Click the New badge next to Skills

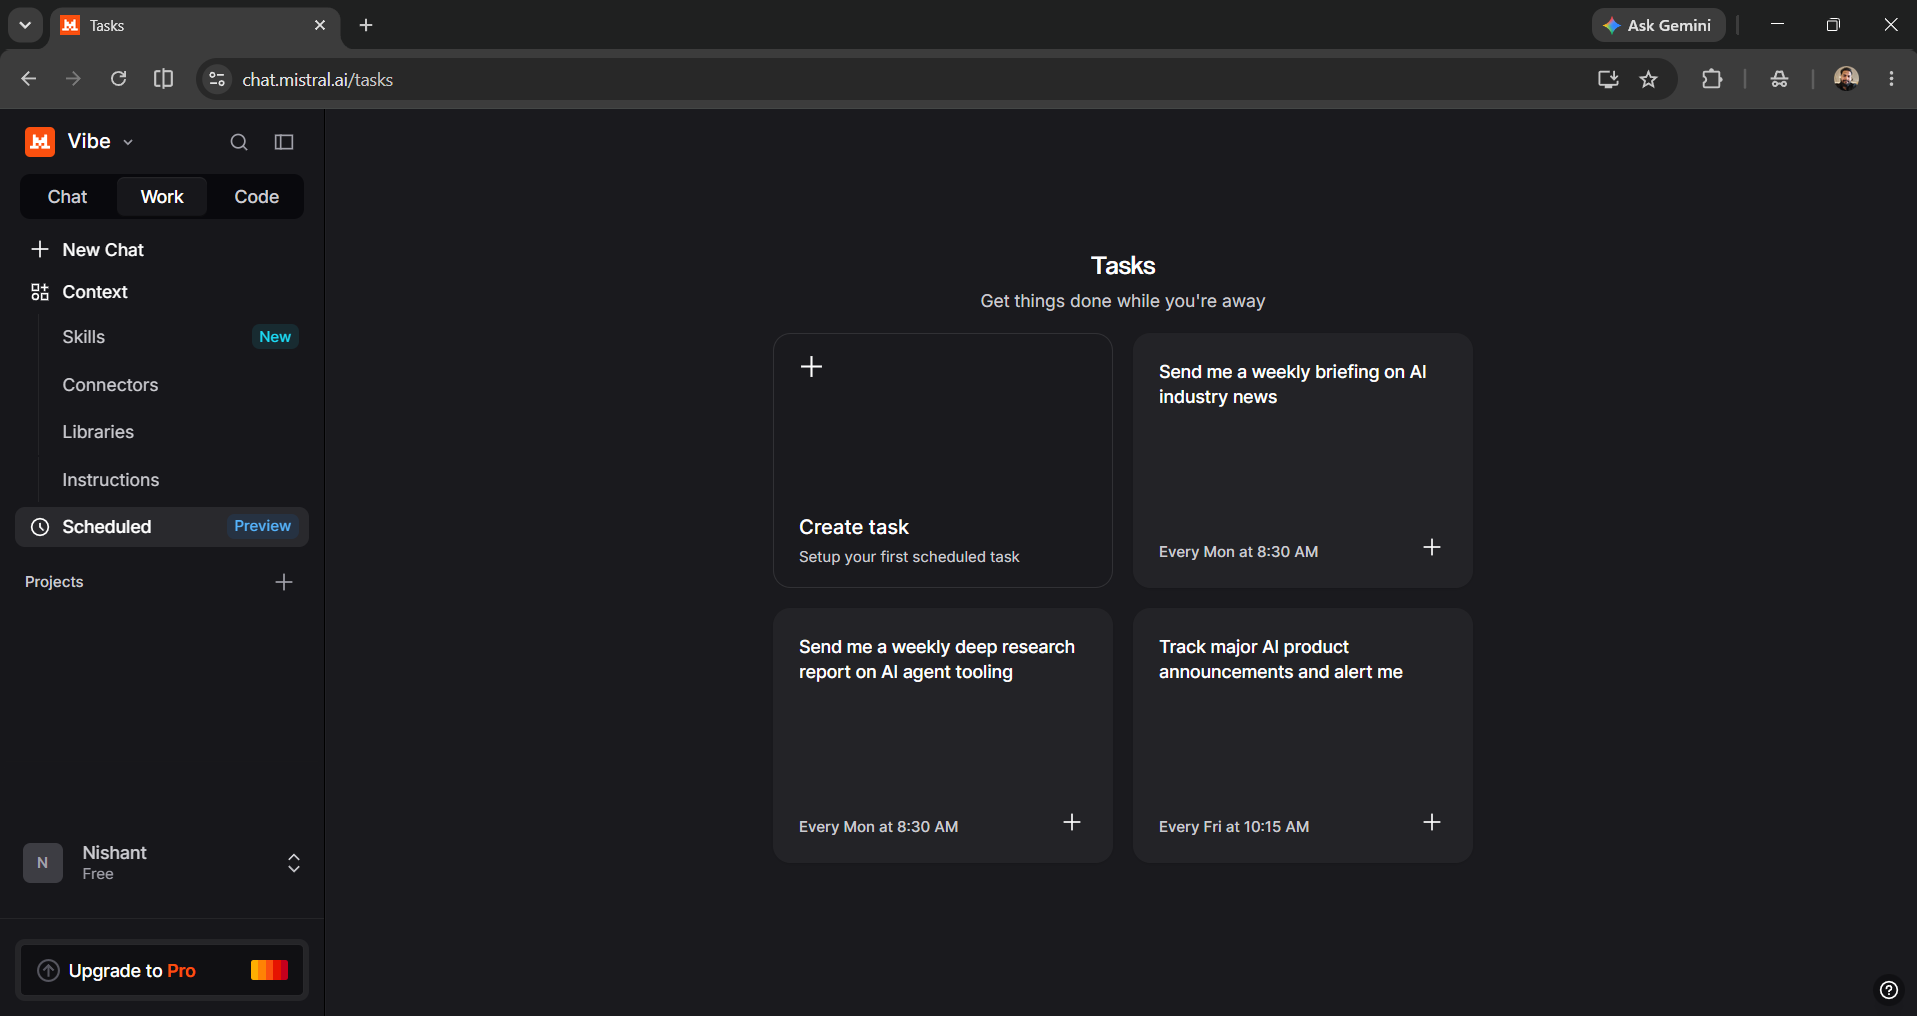click(x=275, y=337)
